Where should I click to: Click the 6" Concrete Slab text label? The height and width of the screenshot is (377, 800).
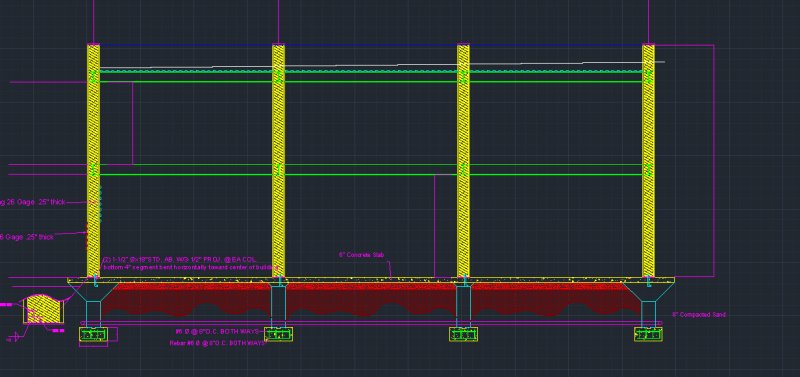[x=361, y=255]
